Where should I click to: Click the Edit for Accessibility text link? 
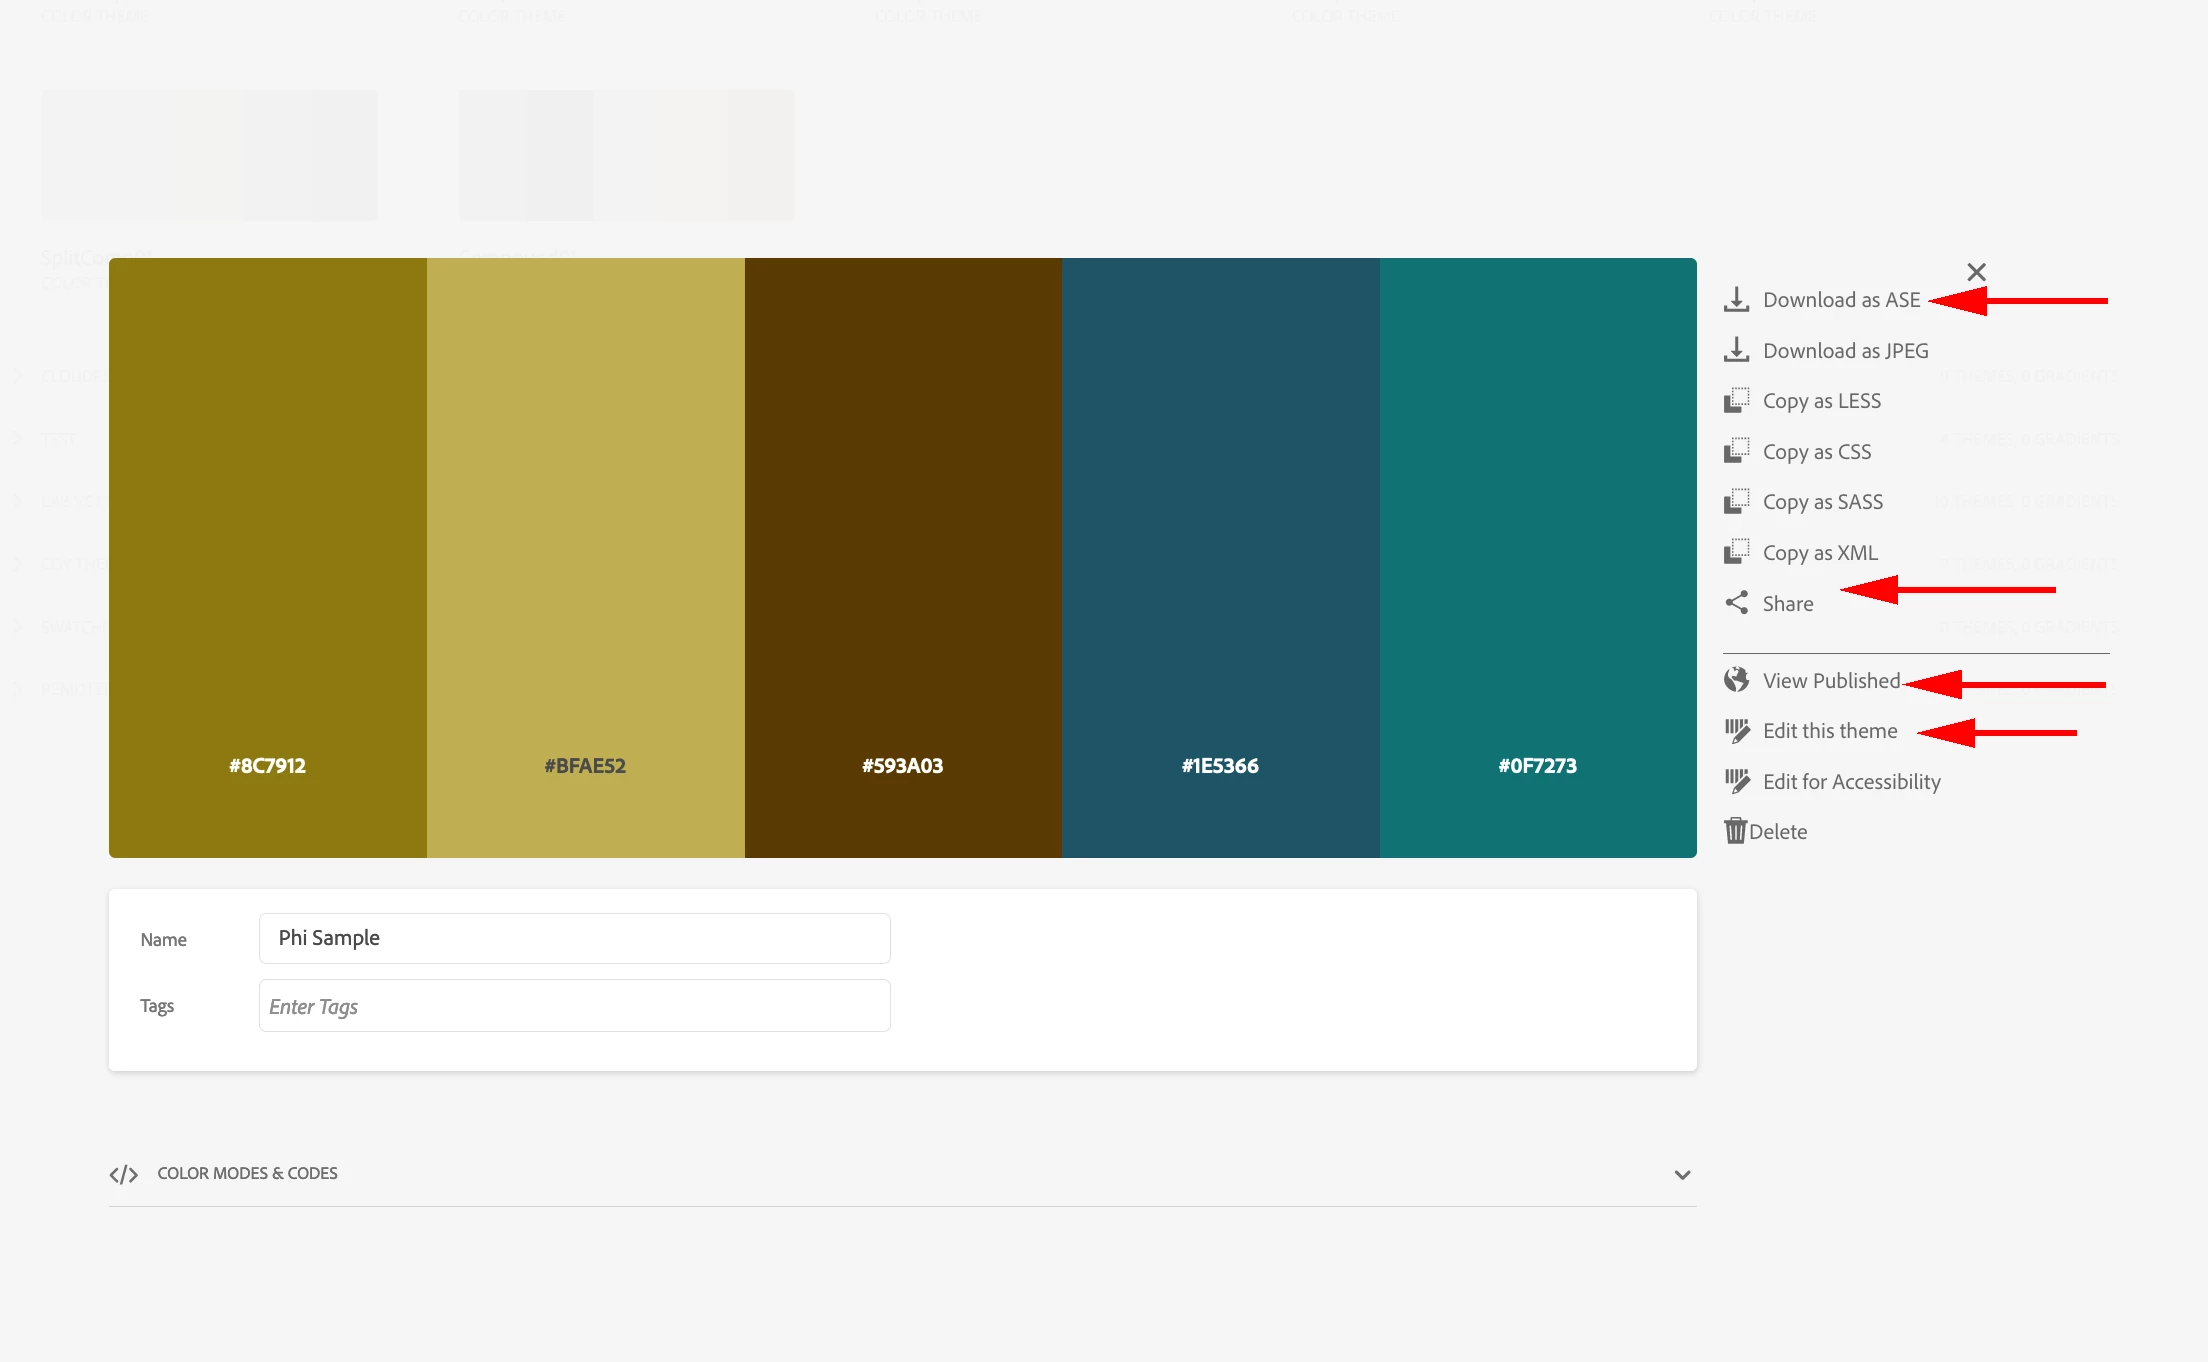point(1851,782)
